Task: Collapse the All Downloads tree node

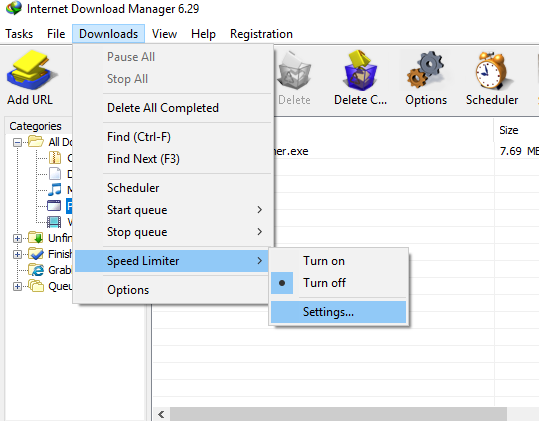Action: [17, 142]
